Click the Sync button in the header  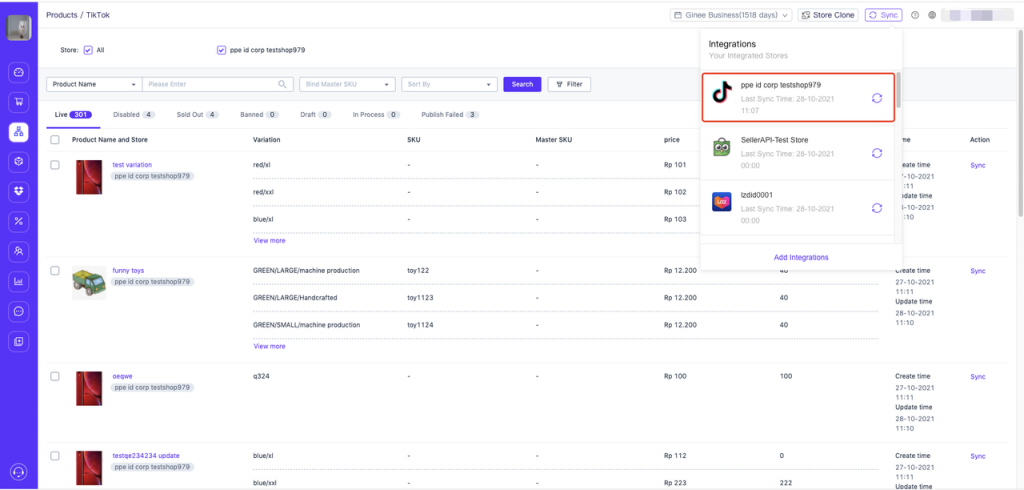[884, 15]
